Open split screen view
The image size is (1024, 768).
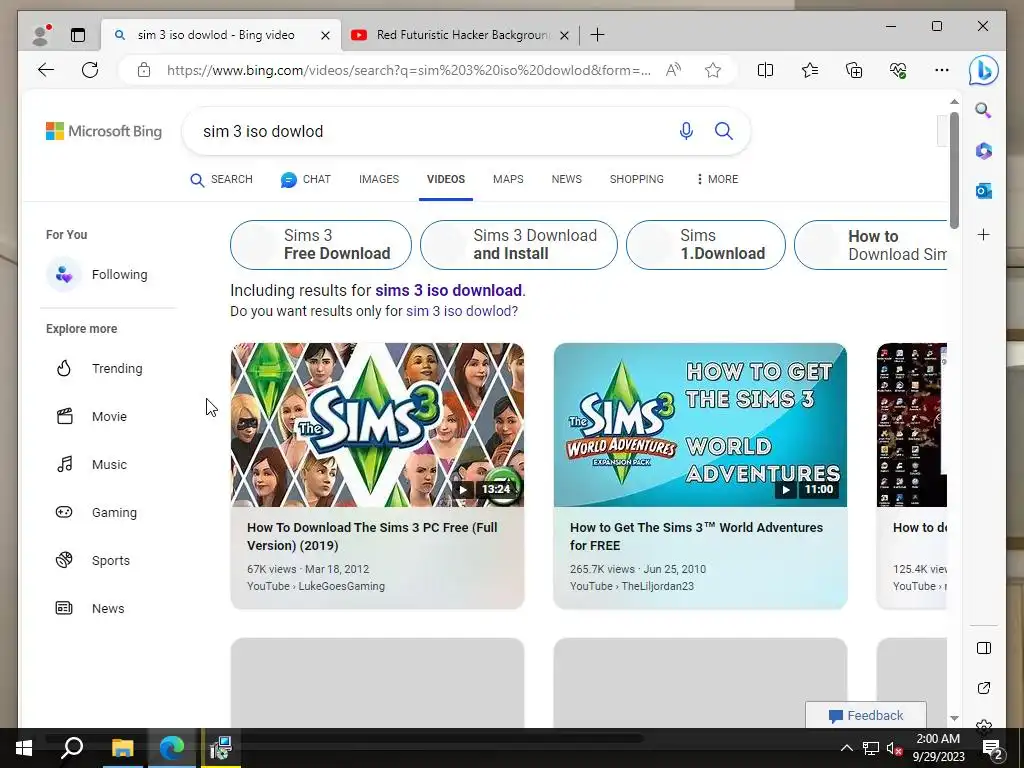coord(765,70)
